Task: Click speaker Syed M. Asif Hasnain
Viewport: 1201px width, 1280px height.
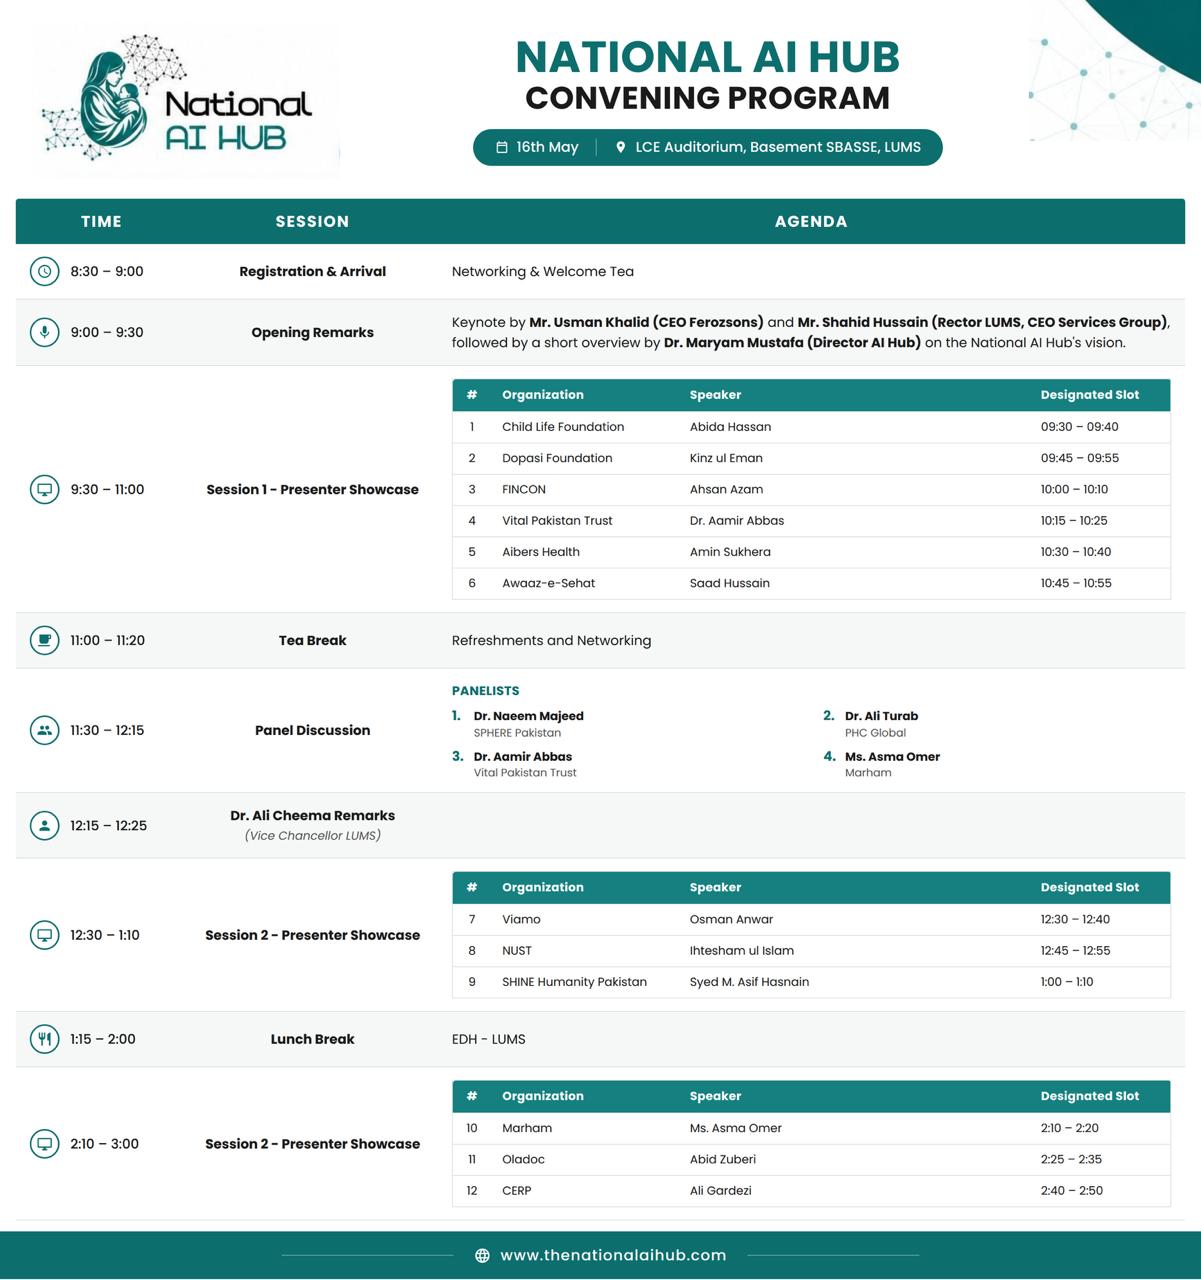Action: pyautogui.click(x=749, y=982)
